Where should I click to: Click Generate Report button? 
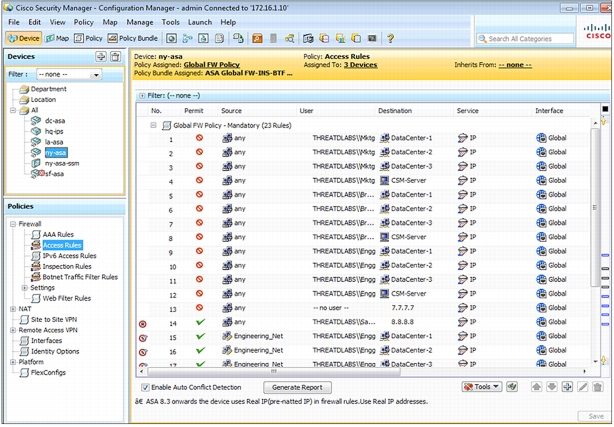[297, 387]
